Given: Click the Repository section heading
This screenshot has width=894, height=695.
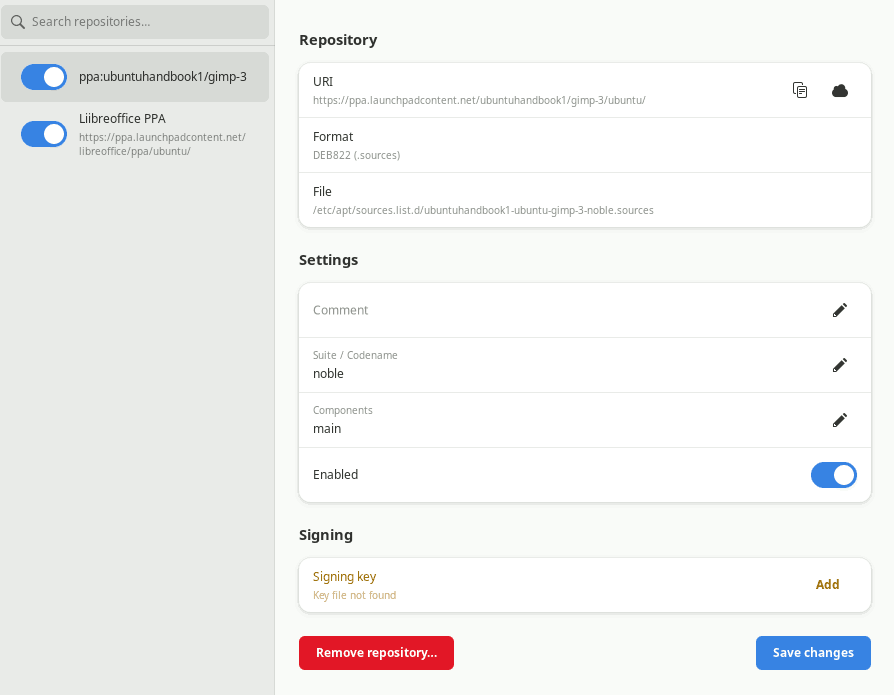Looking at the screenshot, I should [x=338, y=40].
